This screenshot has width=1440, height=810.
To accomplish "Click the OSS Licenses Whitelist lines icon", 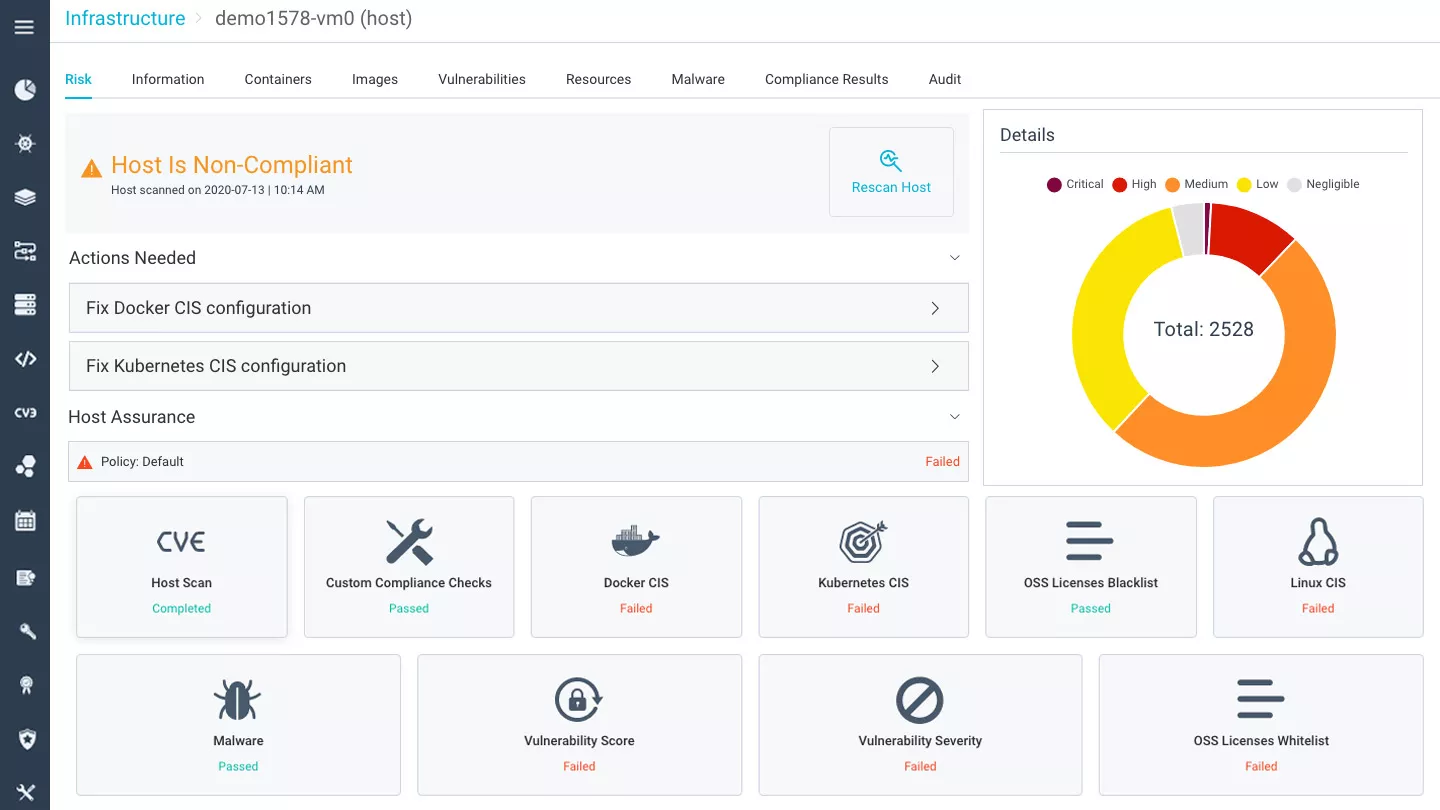I will point(1261,700).
